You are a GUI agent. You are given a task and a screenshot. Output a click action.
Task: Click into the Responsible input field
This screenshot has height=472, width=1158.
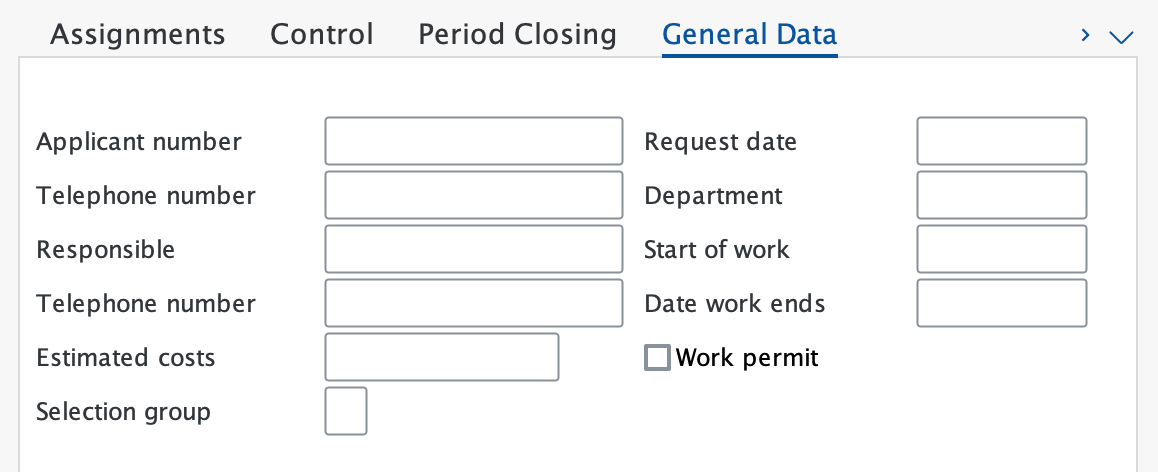pyautogui.click(x=474, y=249)
